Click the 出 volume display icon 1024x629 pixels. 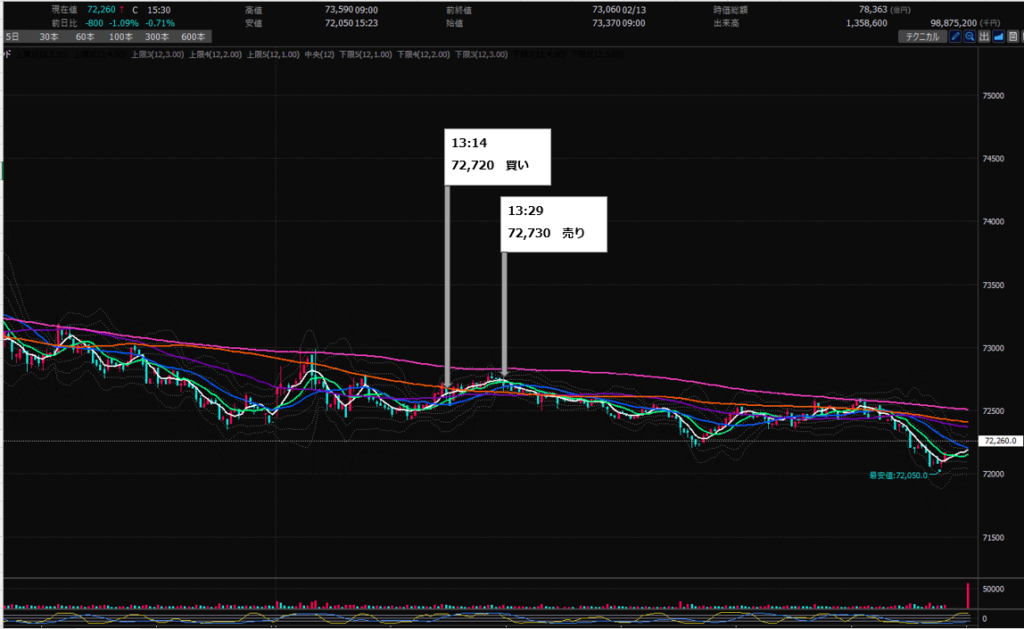tap(984, 36)
